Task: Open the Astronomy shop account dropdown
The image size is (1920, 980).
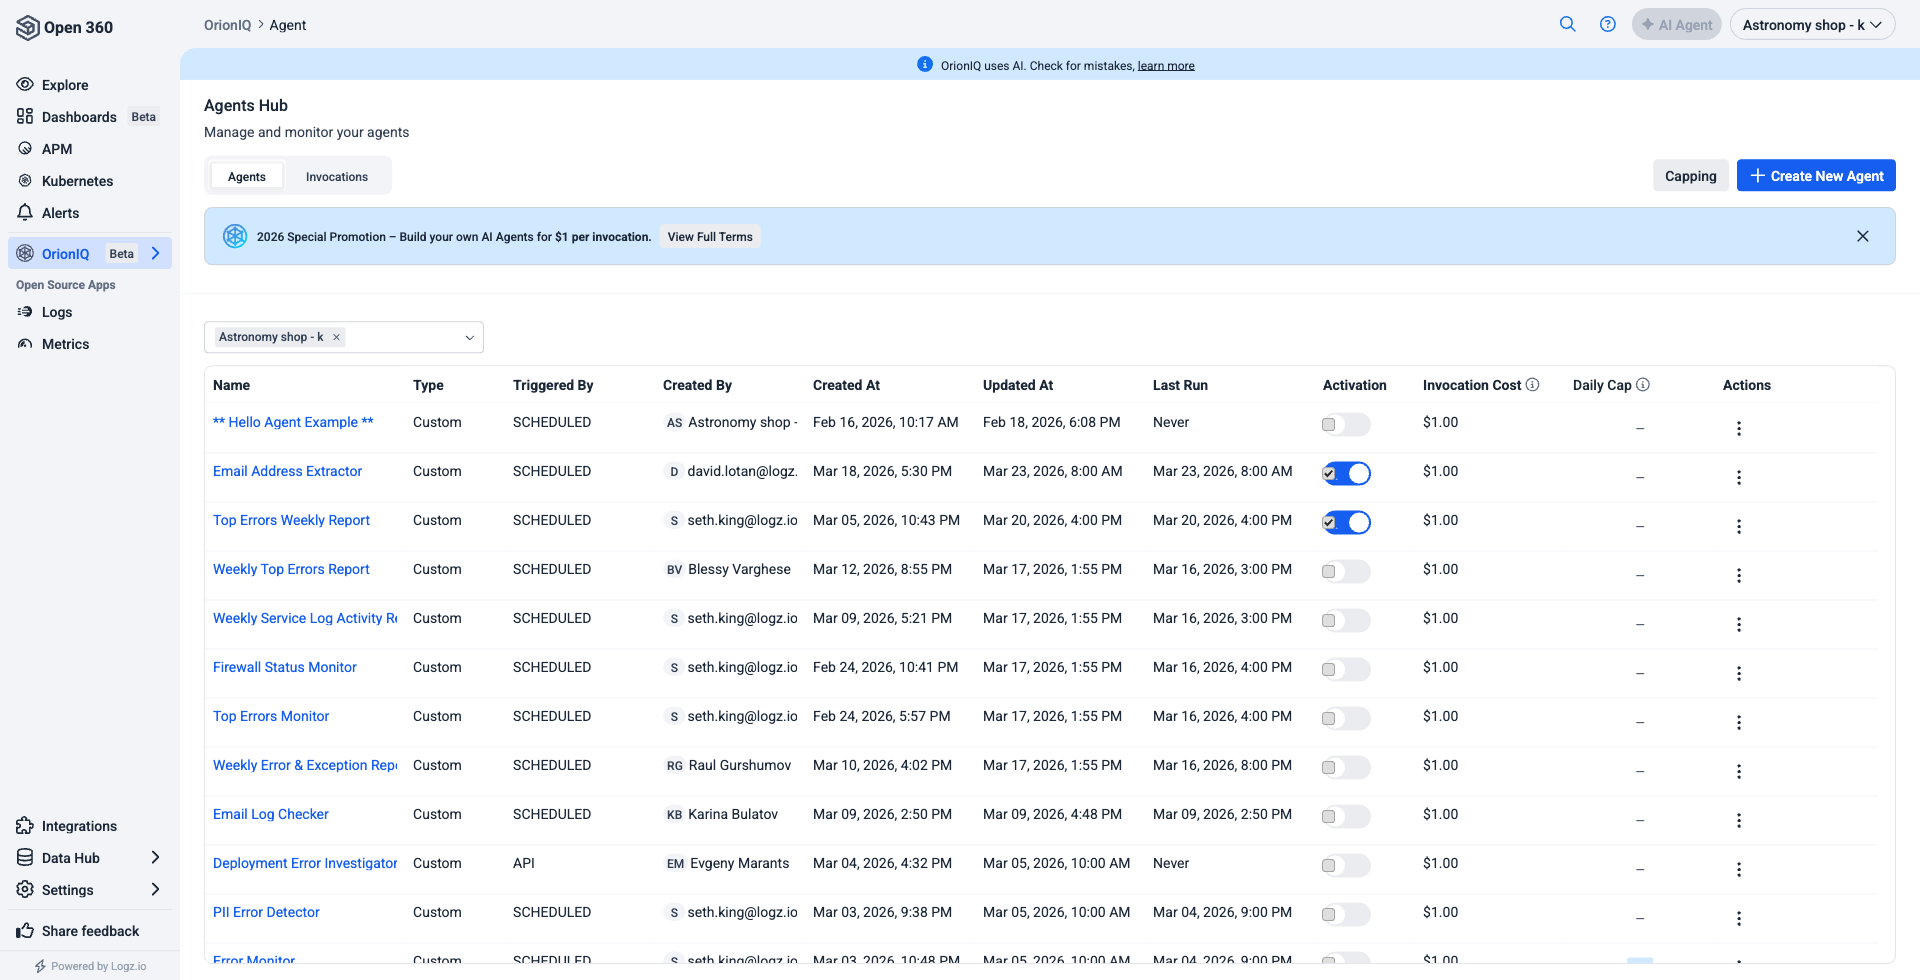Action: click(1811, 25)
